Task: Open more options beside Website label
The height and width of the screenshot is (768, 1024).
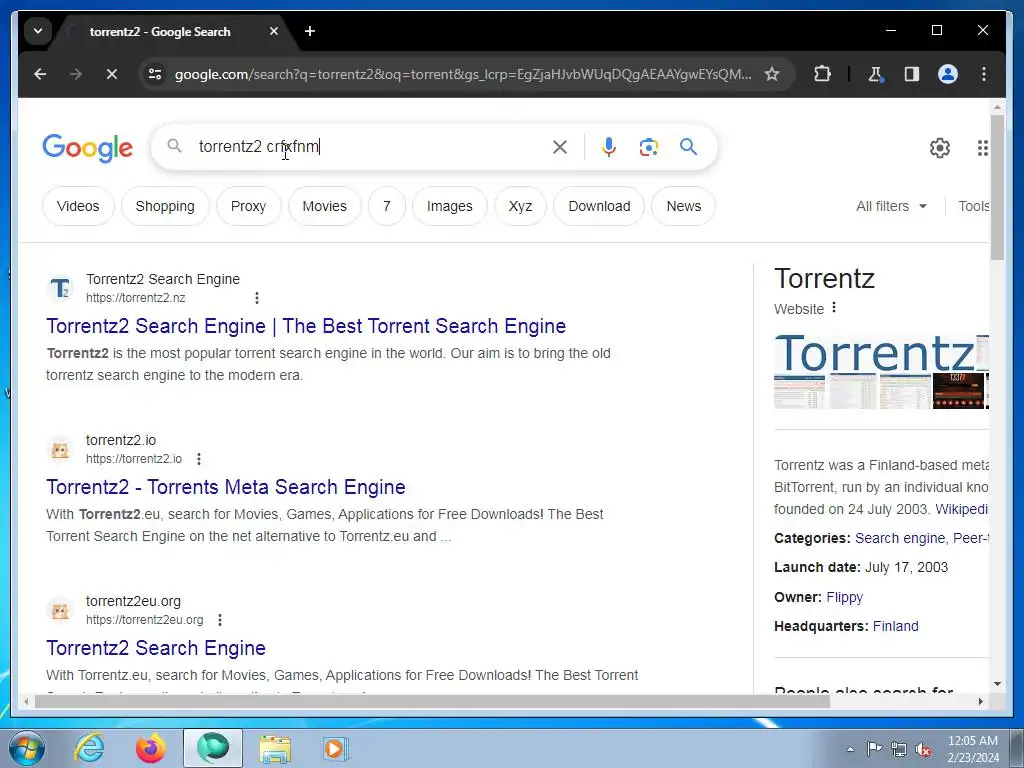Action: [834, 308]
